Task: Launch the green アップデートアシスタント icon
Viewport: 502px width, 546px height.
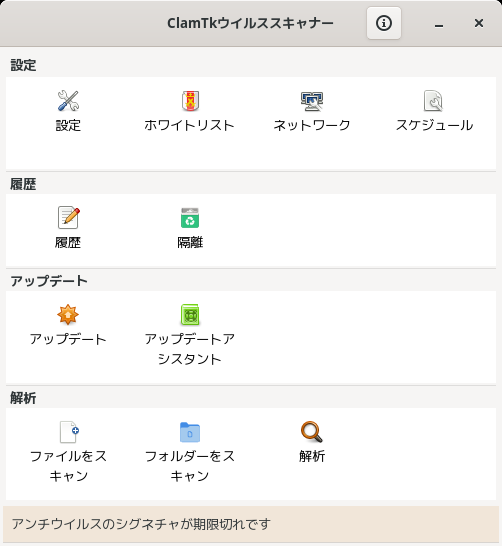Action: point(190,314)
